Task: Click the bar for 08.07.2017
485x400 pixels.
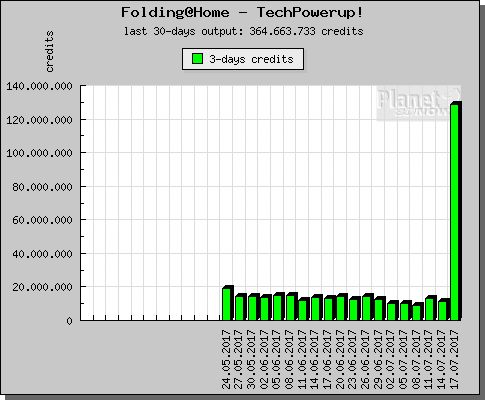Action: pyautogui.click(x=418, y=311)
